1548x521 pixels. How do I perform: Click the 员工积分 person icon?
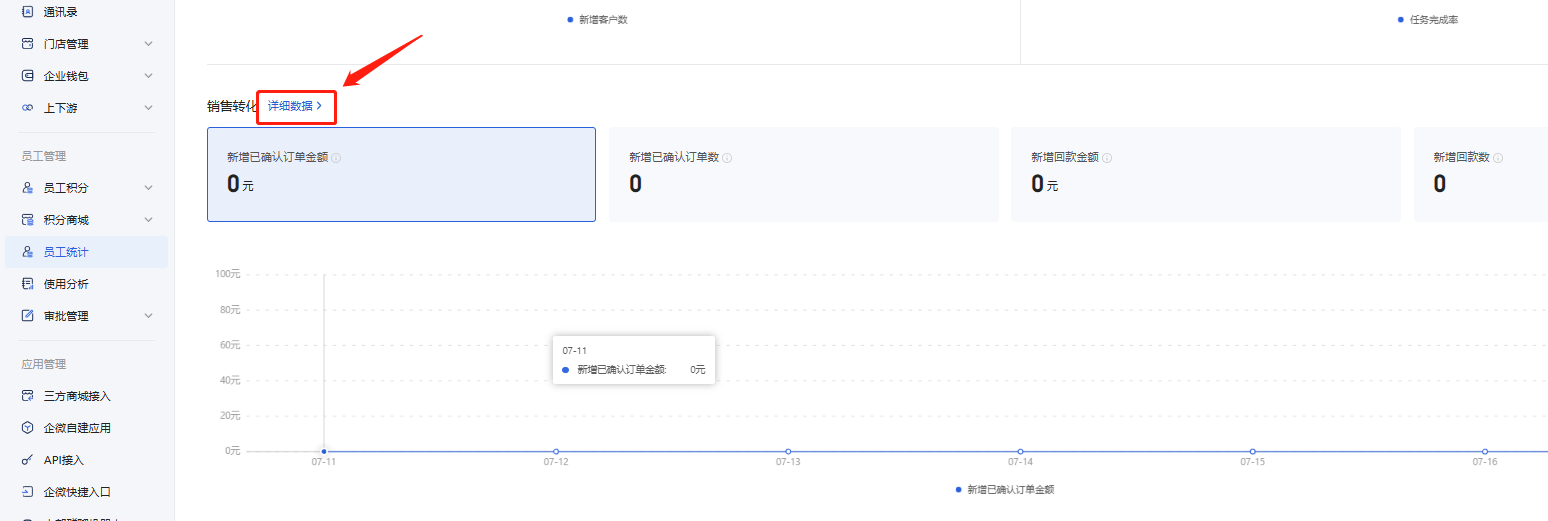(28, 188)
